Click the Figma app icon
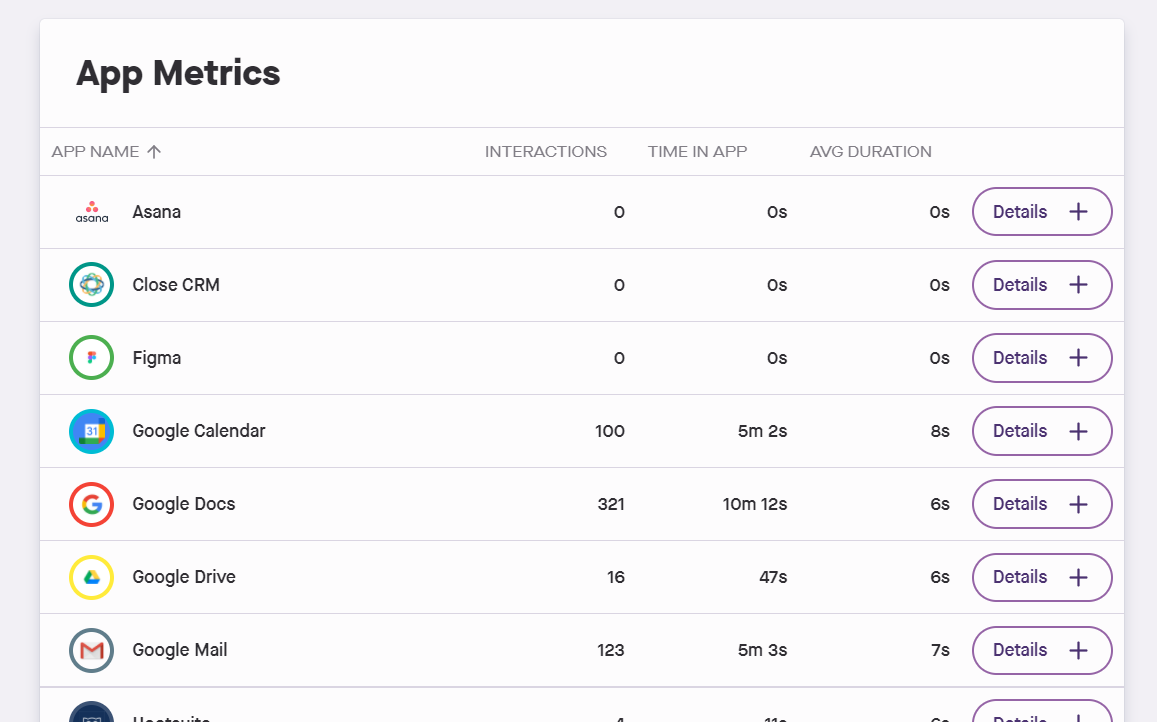The width and height of the screenshot is (1157, 722). coord(92,358)
